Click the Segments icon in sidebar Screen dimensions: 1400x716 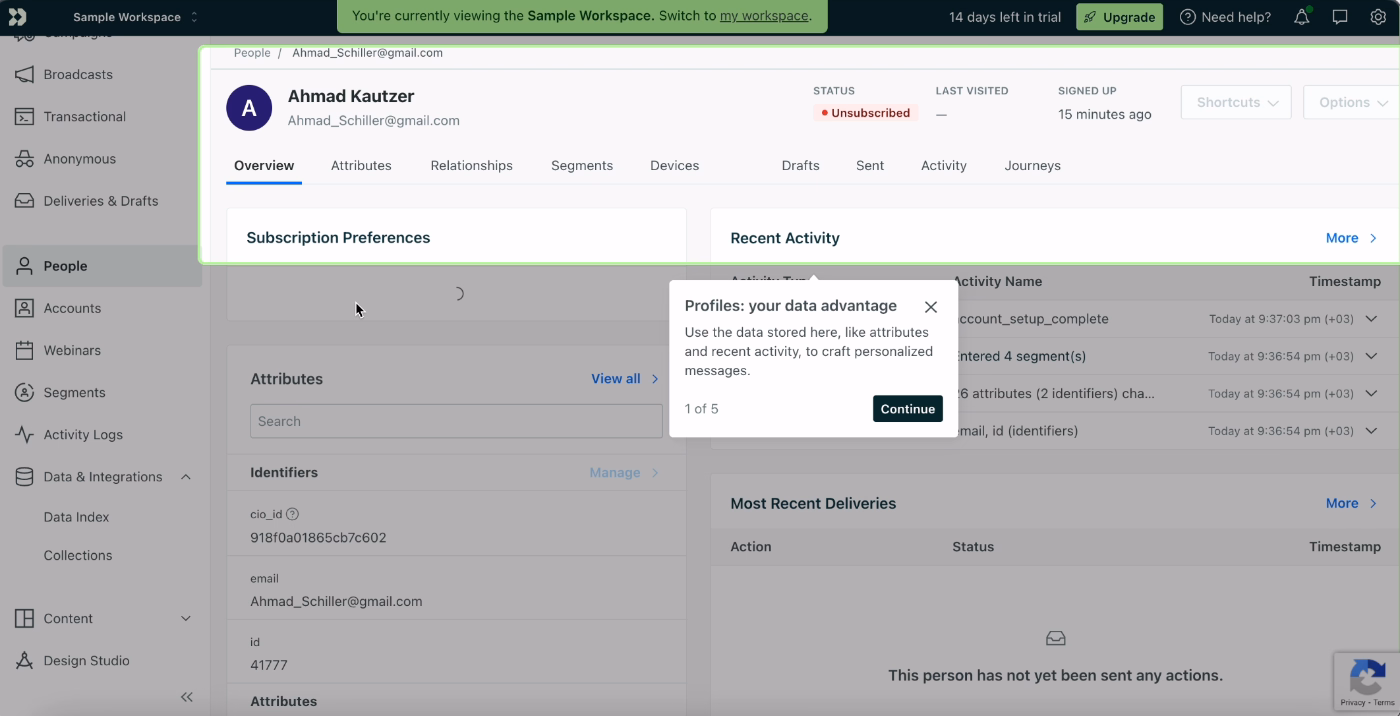coord(25,393)
